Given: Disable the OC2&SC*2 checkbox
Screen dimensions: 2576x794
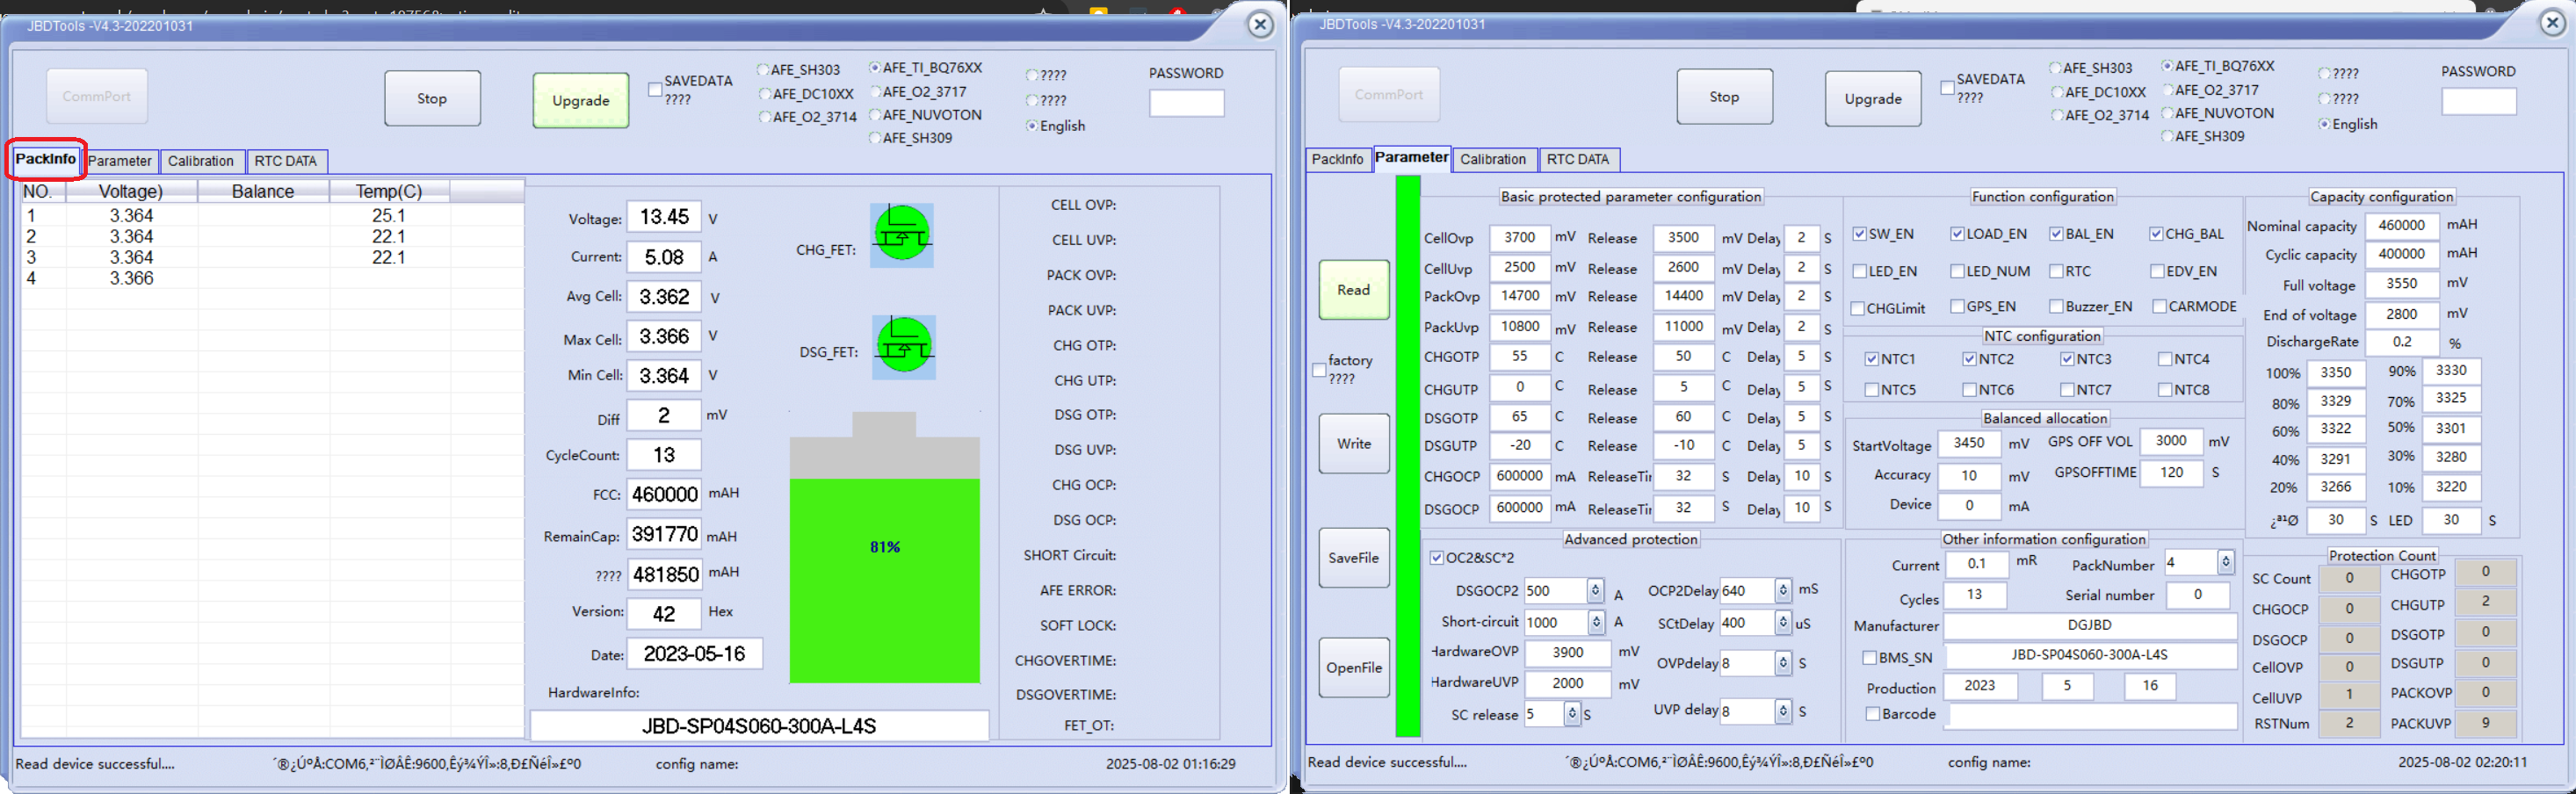Looking at the screenshot, I should pyautogui.click(x=1436, y=558).
